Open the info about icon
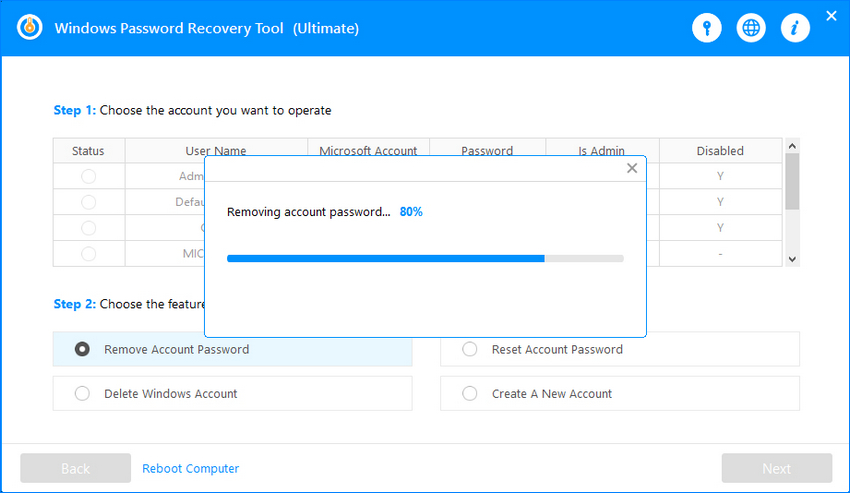Viewport: 850px width, 493px height. pos(795,28)
